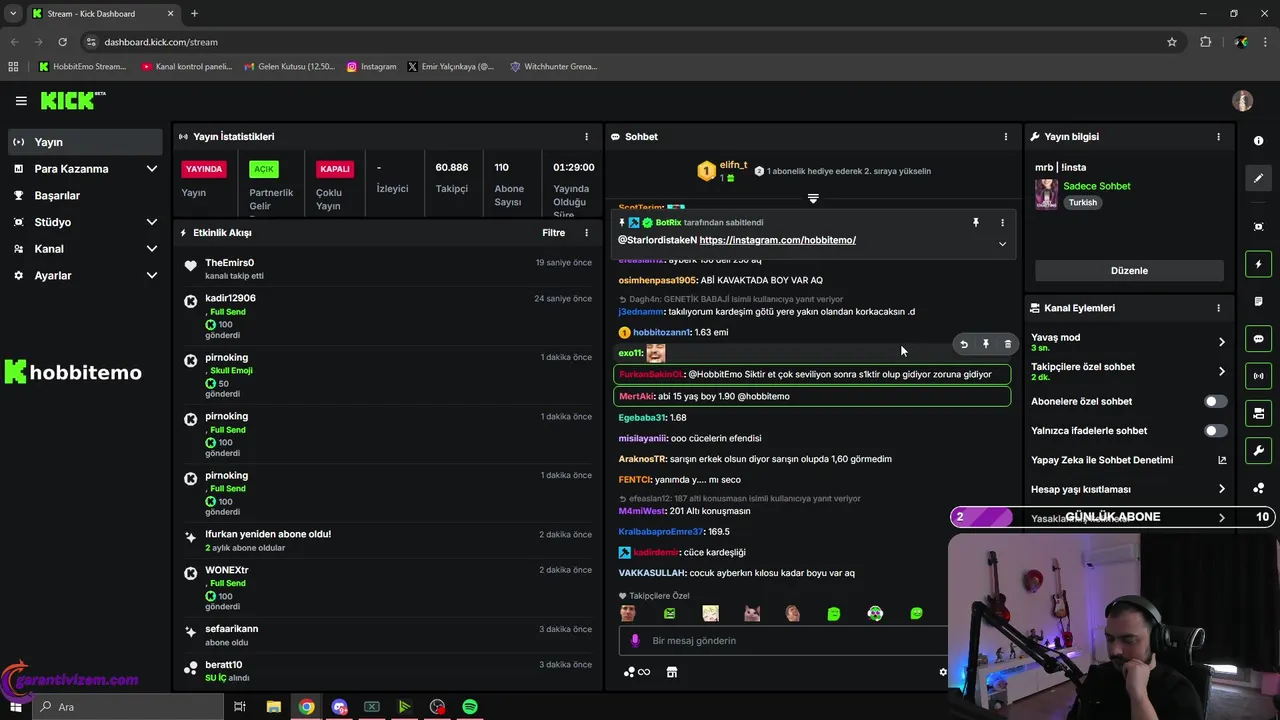Click the 60.886 Takipçi stat
Viewport: 1280px width, 720px height.
point(452,177)
